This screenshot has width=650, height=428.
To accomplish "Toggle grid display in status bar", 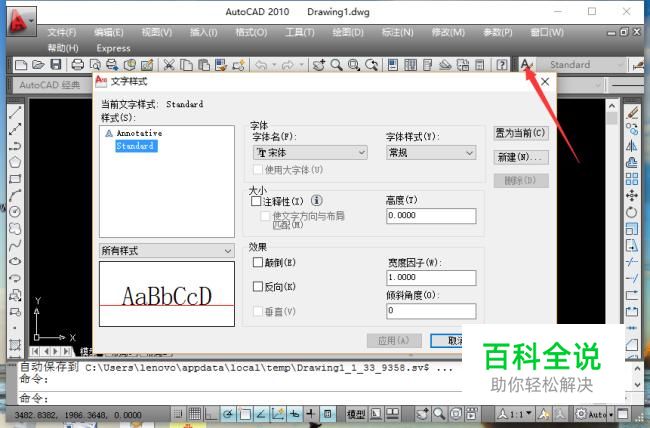I will pos(195,414).
